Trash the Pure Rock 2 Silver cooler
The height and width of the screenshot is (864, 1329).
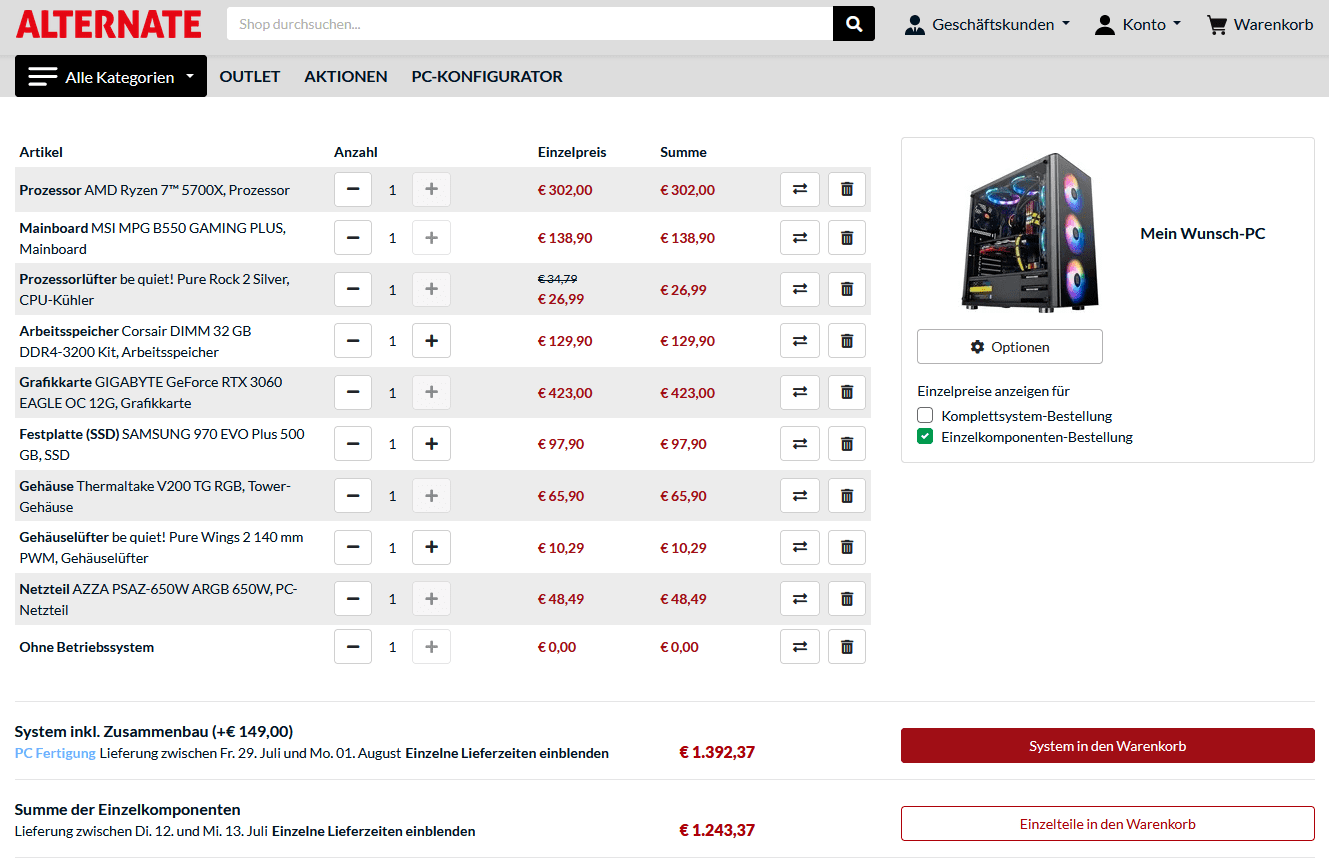(847, 289)
